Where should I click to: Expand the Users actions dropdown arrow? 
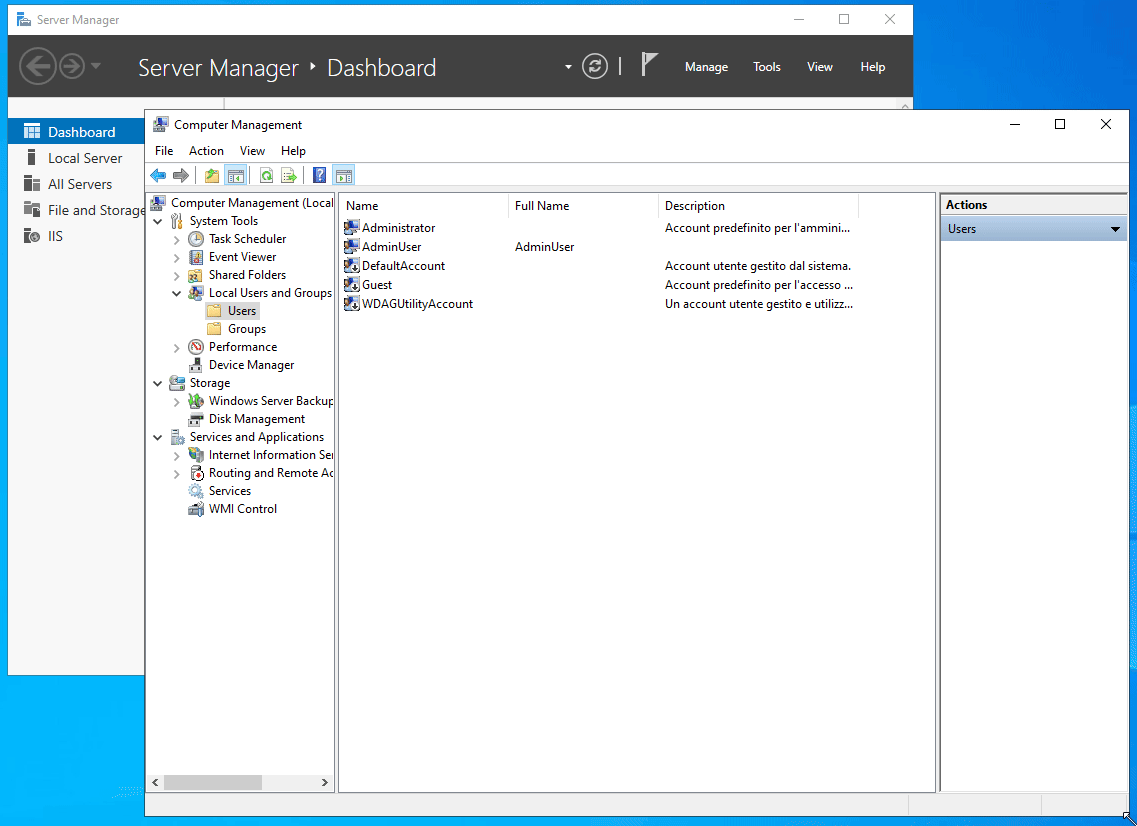tap(1115, 229)
